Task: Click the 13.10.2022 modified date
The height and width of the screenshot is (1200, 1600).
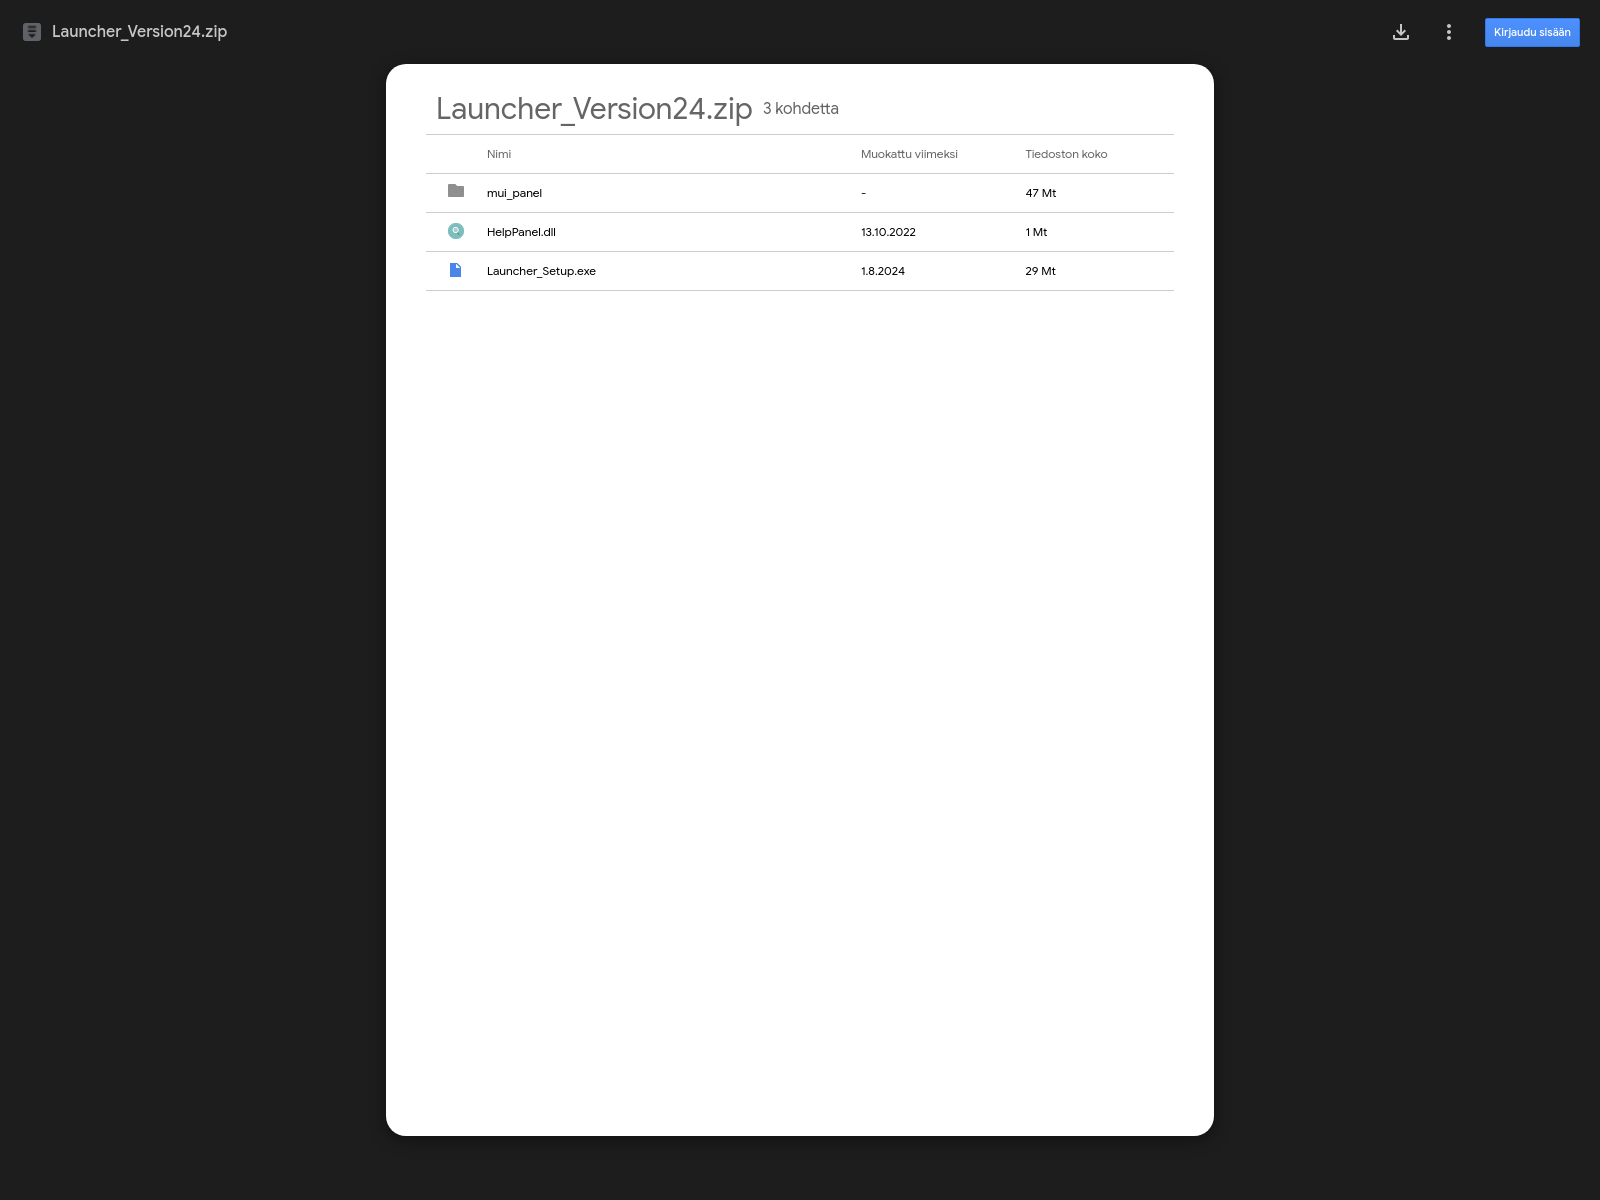Action: [888, 232]
